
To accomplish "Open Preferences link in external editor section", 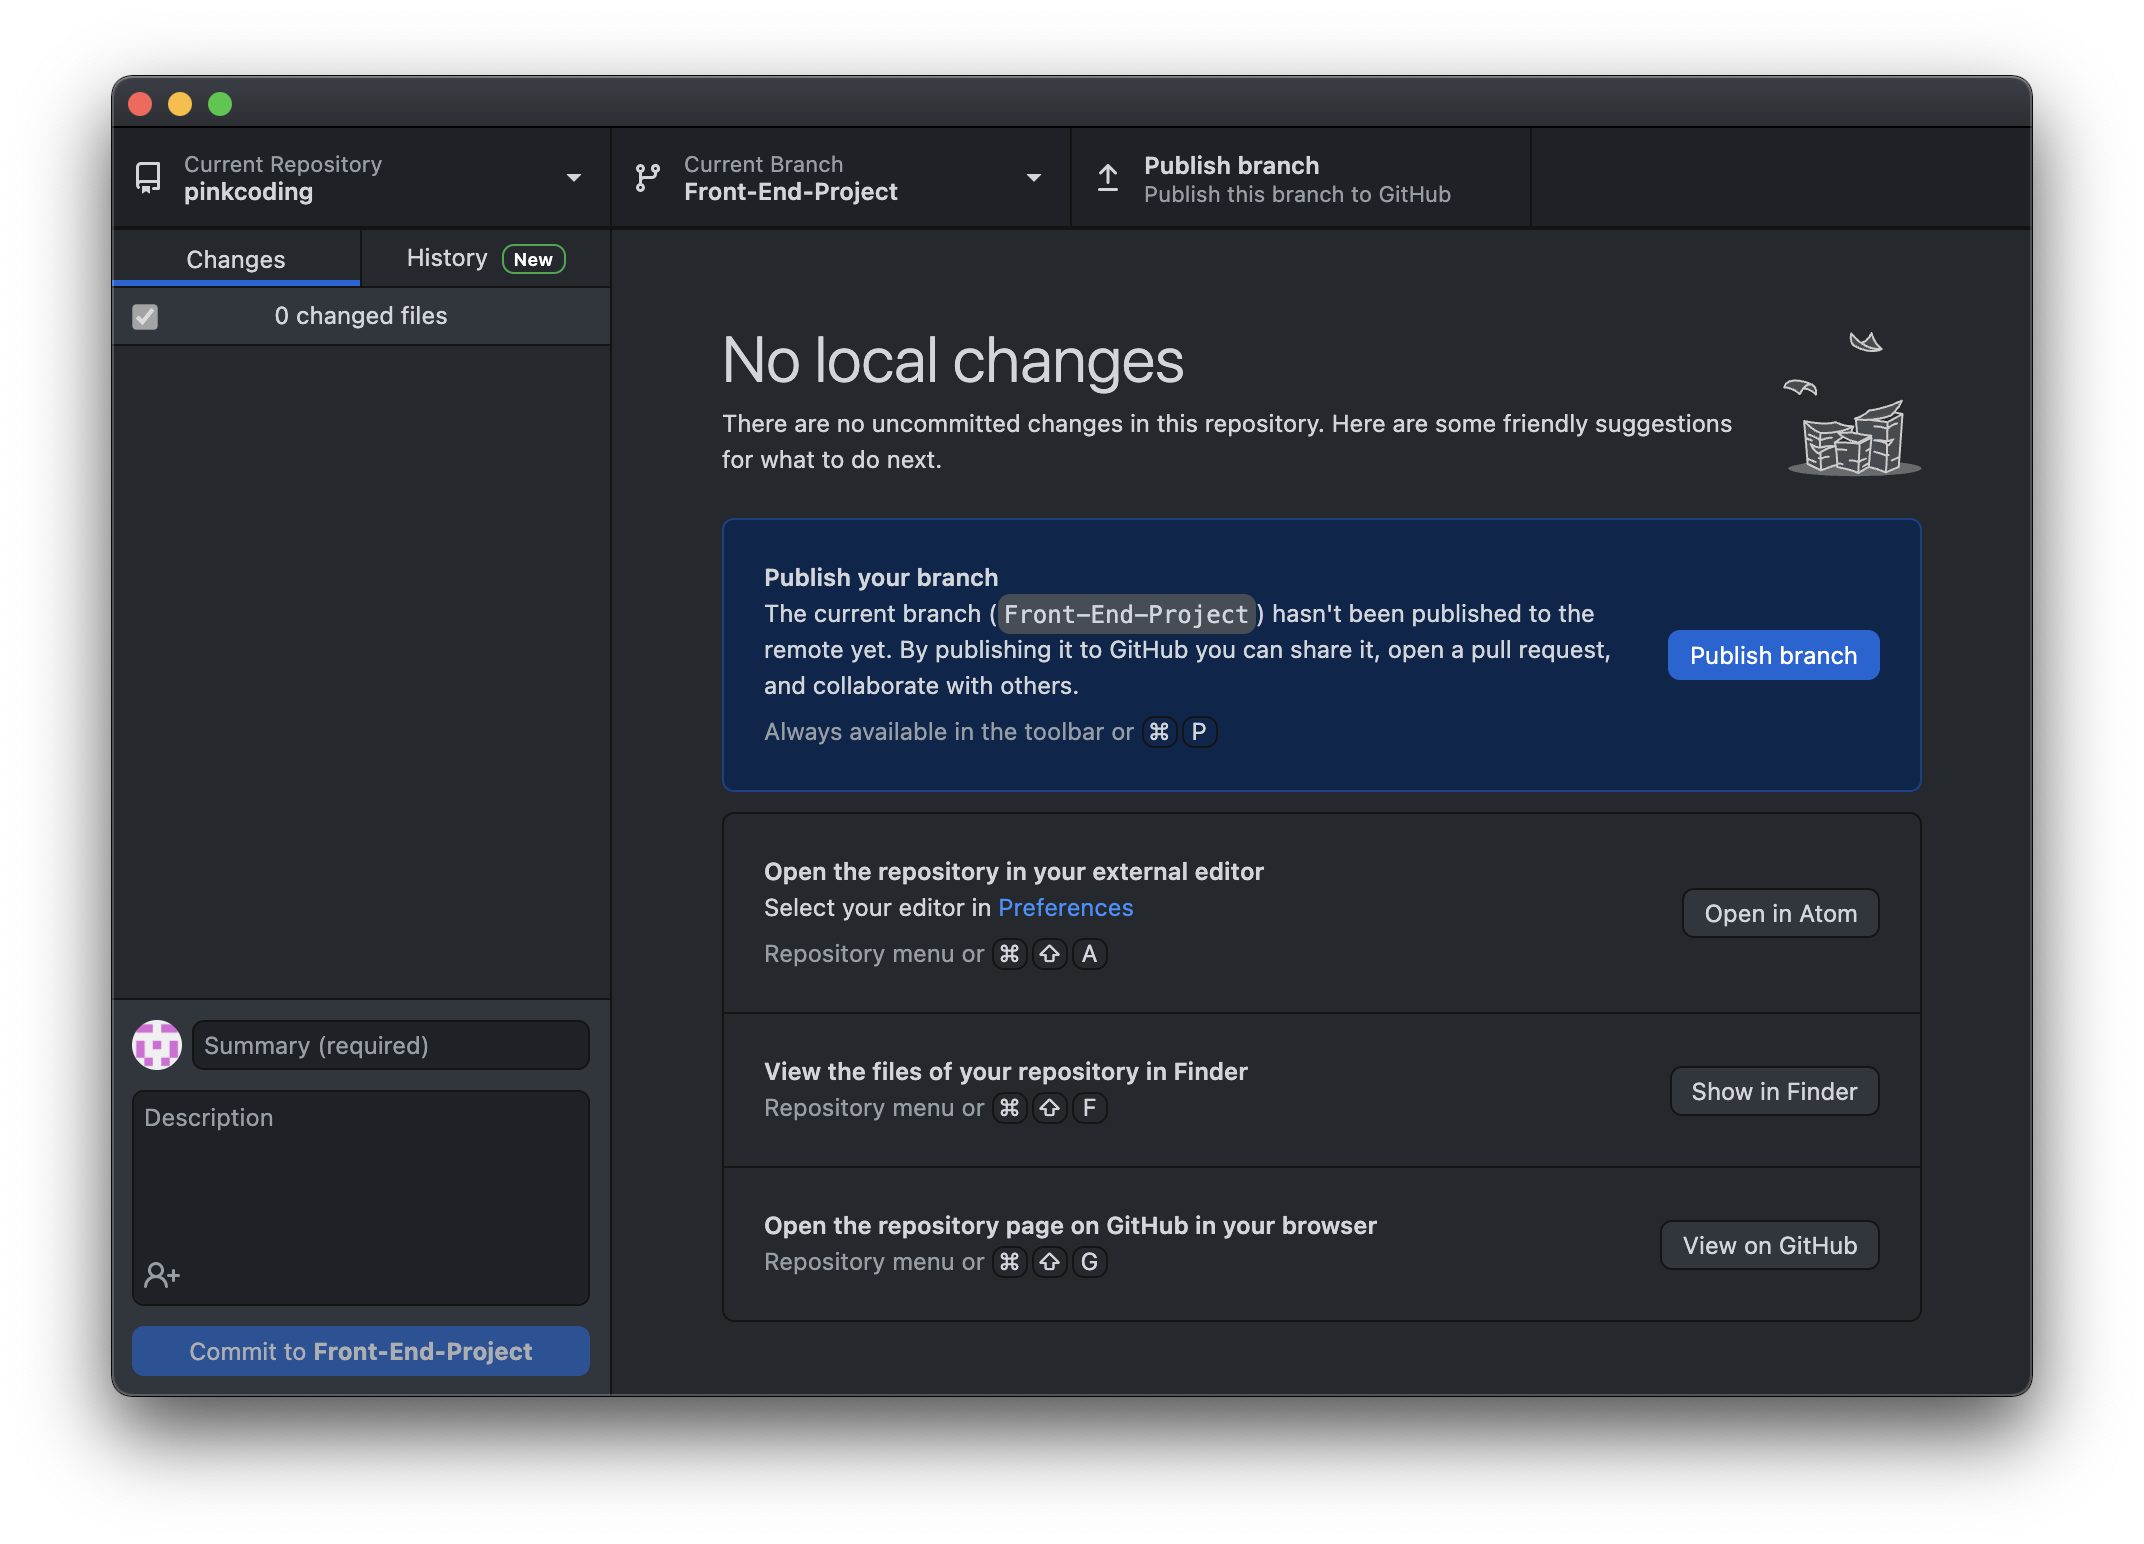I will pos(1065,907).
